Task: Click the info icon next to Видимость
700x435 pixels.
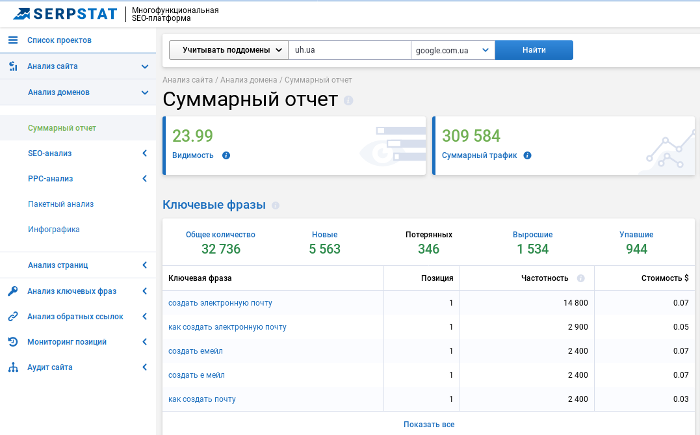Action: (x=226, y=155)
